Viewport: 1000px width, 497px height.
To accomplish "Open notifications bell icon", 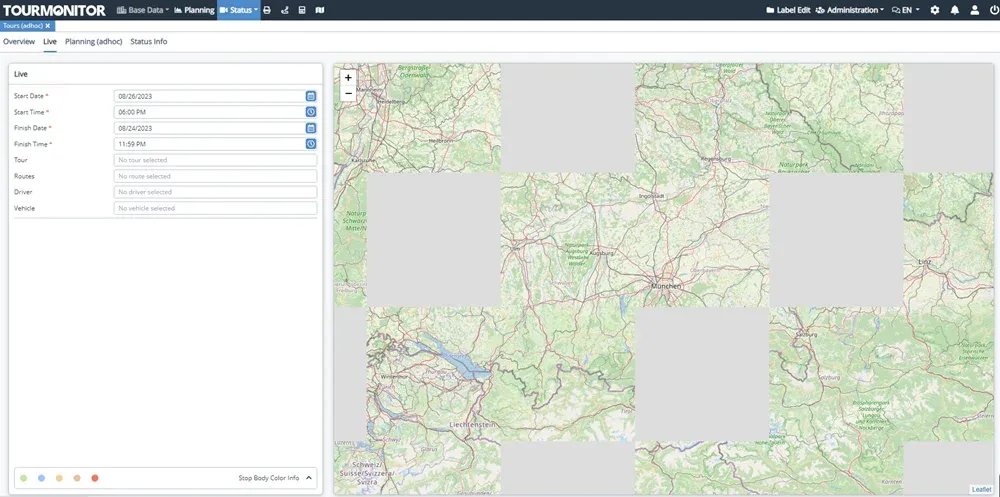I will tap(955, 10).
